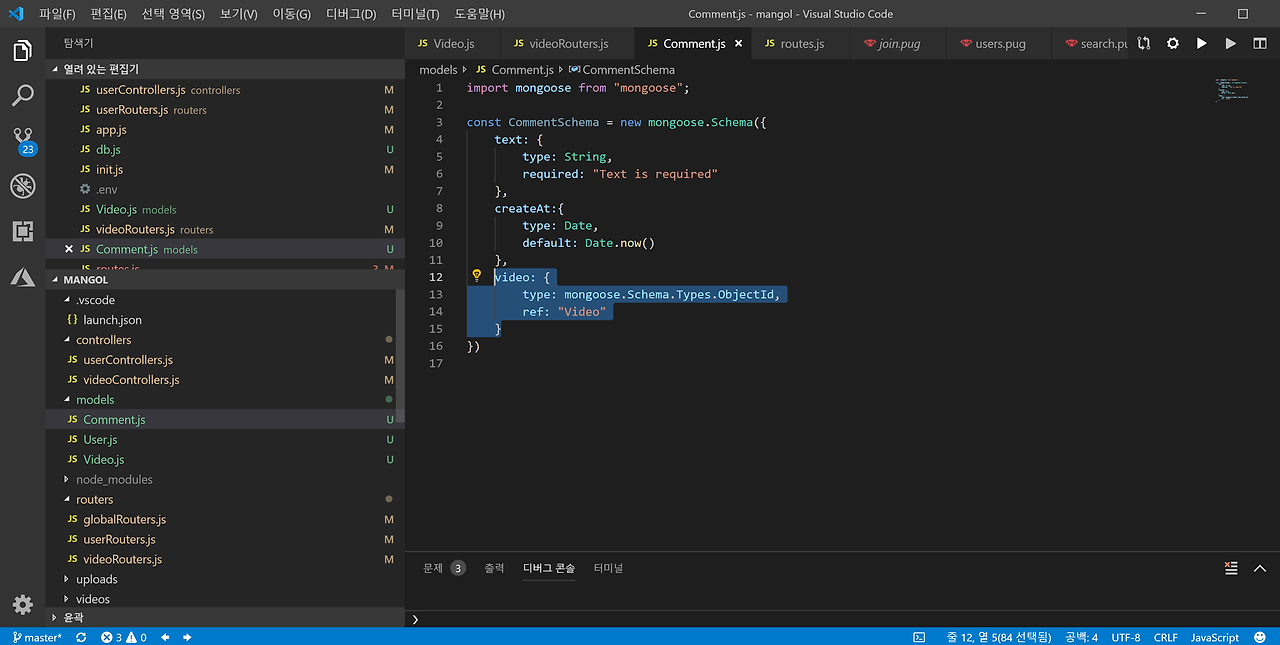Open the Debug view in activity bar
The image size is (1280, 645).
(22, 185)
